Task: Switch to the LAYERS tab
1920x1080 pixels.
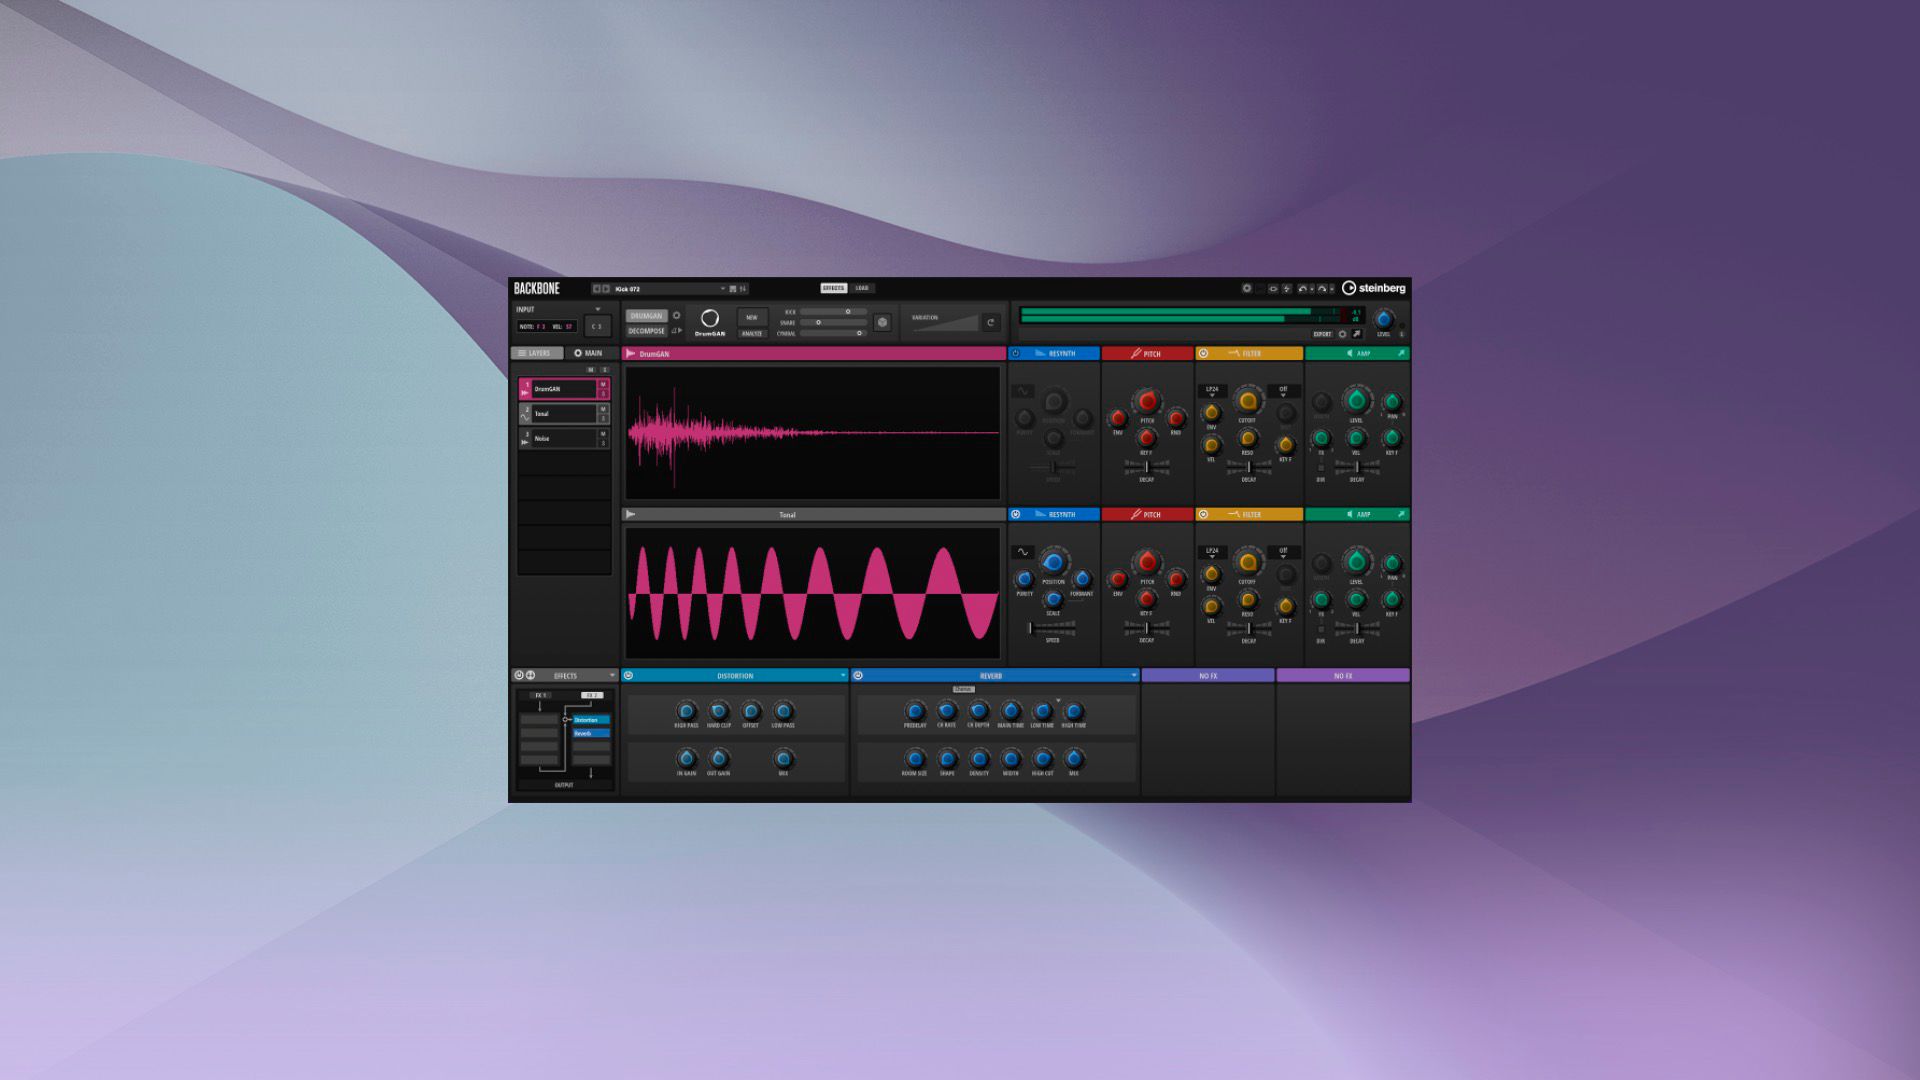Action: [537, 353]
